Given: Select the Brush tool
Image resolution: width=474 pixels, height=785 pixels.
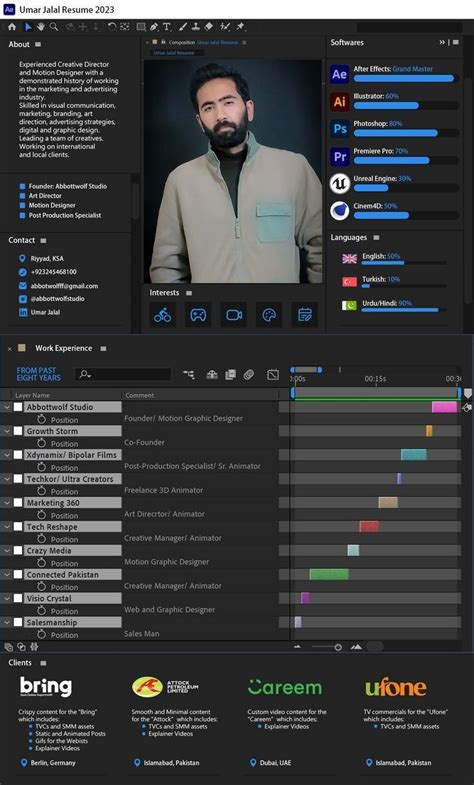Looking at the screenshot, I should tap(183, 27).
